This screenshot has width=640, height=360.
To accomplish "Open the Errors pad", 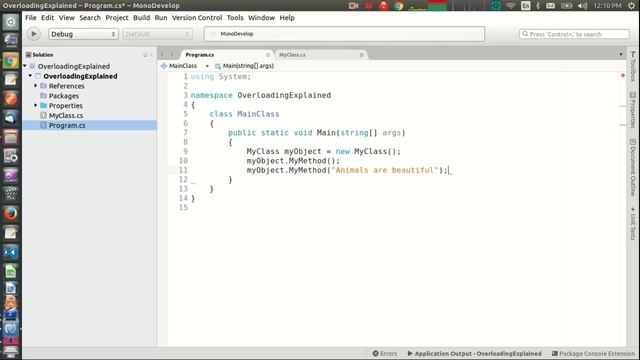I will (384, 353).
